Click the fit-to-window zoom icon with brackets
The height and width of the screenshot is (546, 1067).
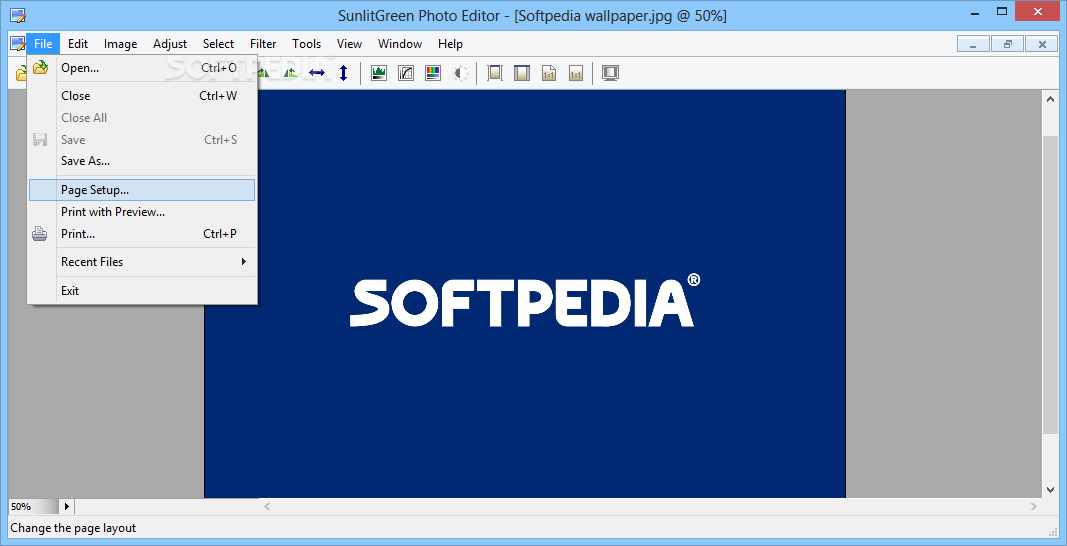pos(495,73)
